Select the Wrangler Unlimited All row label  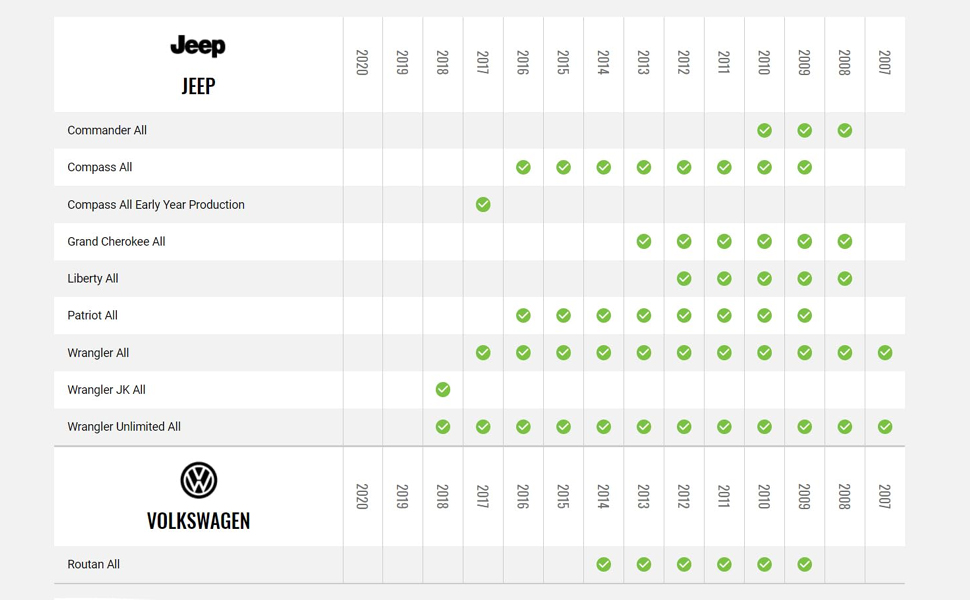tap(124, 427)
